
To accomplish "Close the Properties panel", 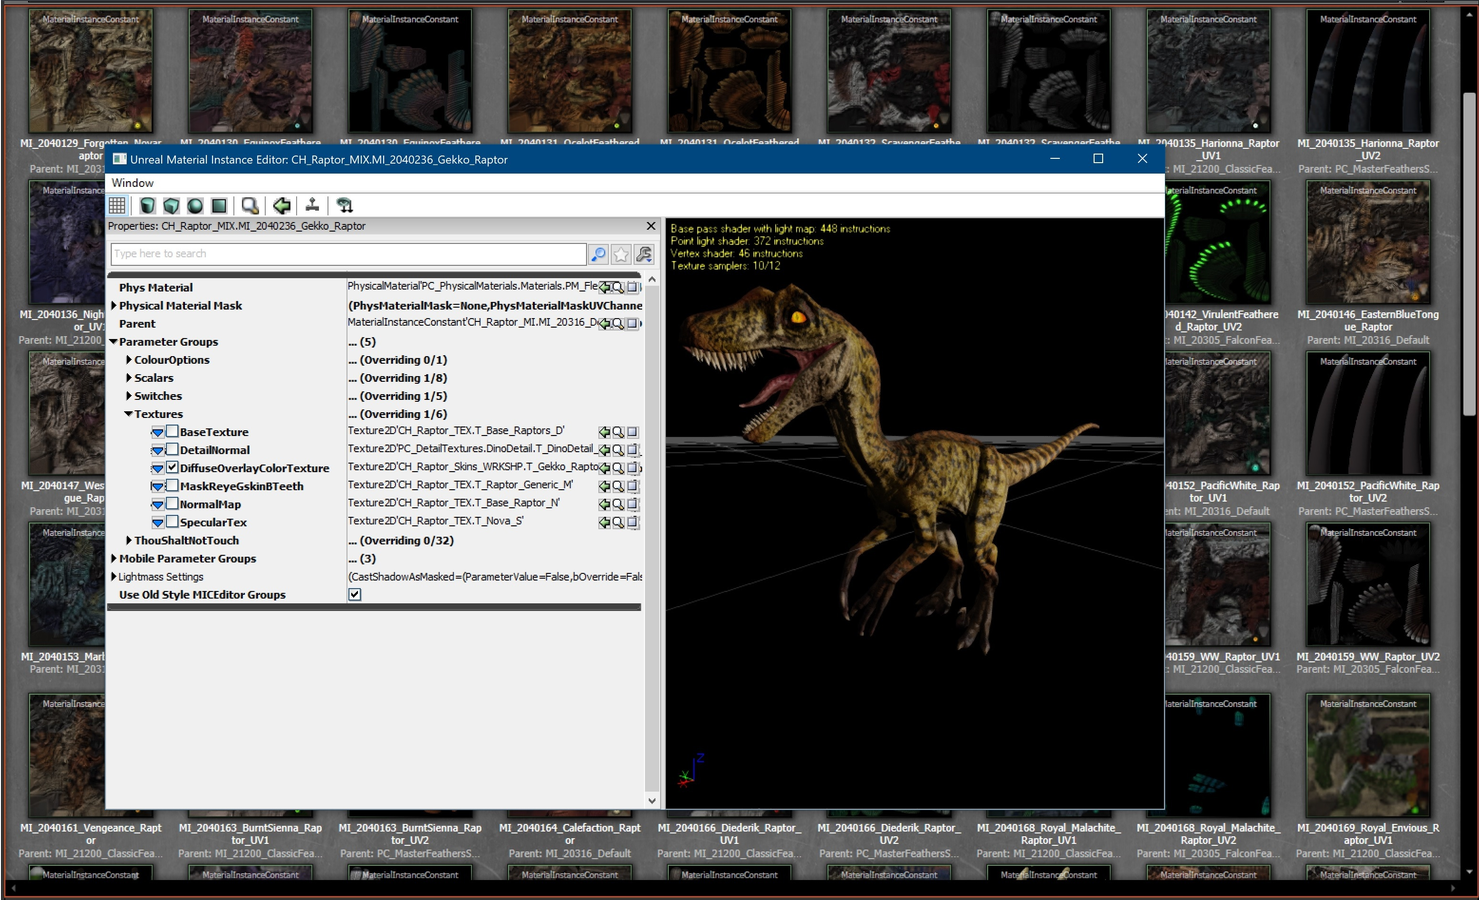I will tap(651, 226).
